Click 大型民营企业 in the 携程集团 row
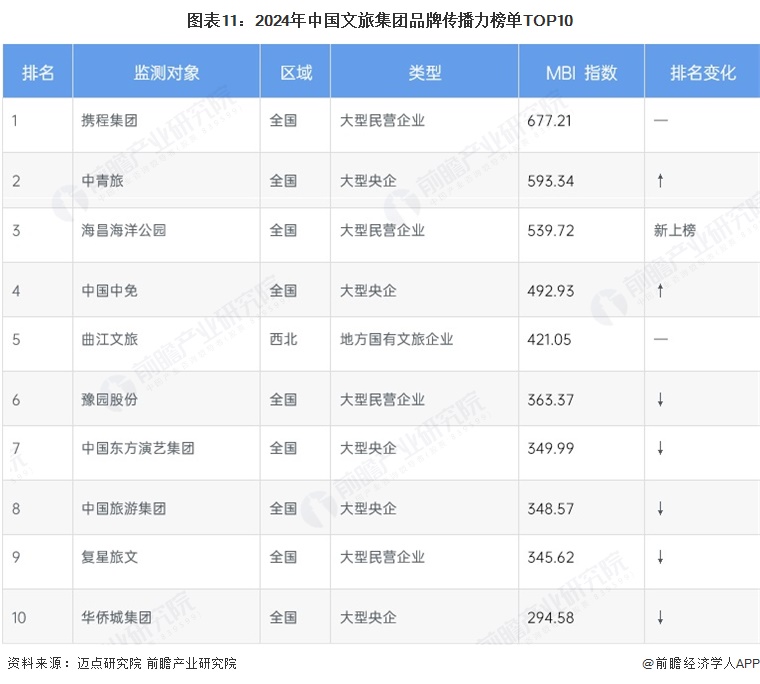The width and height of the screenshot is (760, 684). coord(382,120)
